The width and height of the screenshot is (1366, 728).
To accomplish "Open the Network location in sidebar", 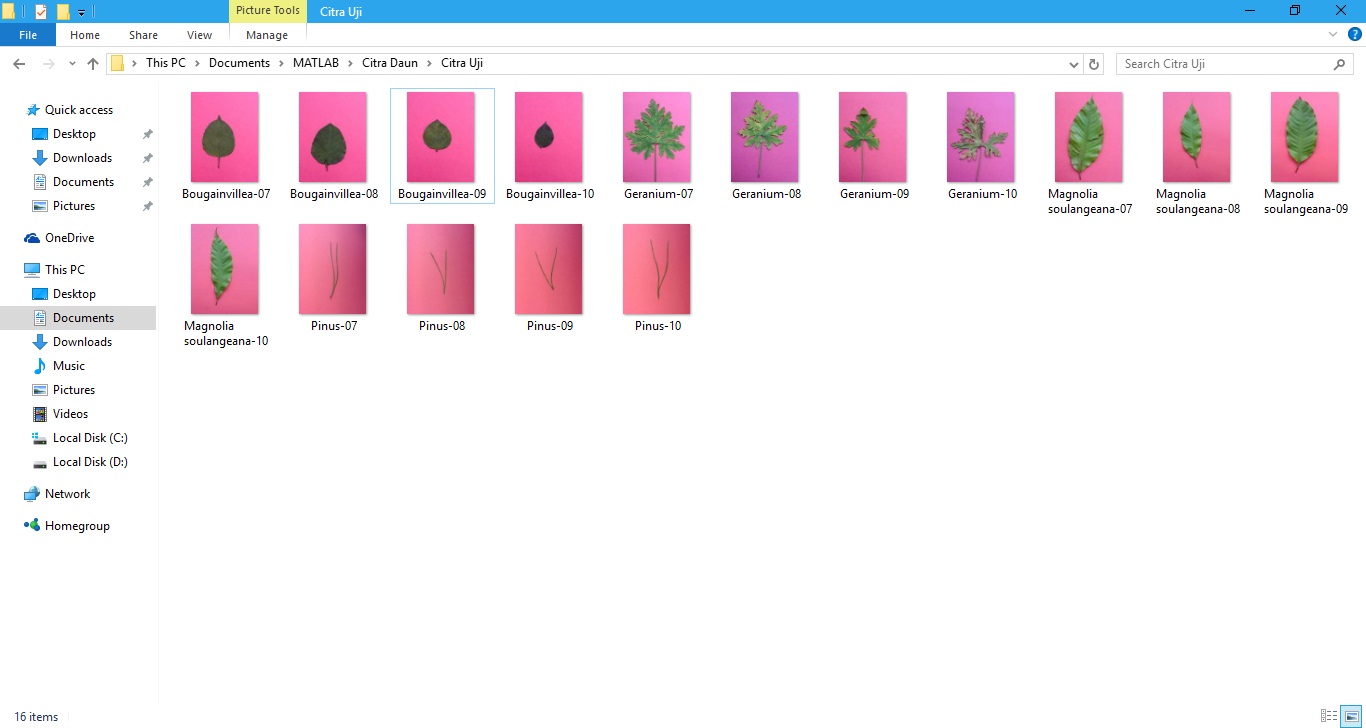I will [67, 494].
